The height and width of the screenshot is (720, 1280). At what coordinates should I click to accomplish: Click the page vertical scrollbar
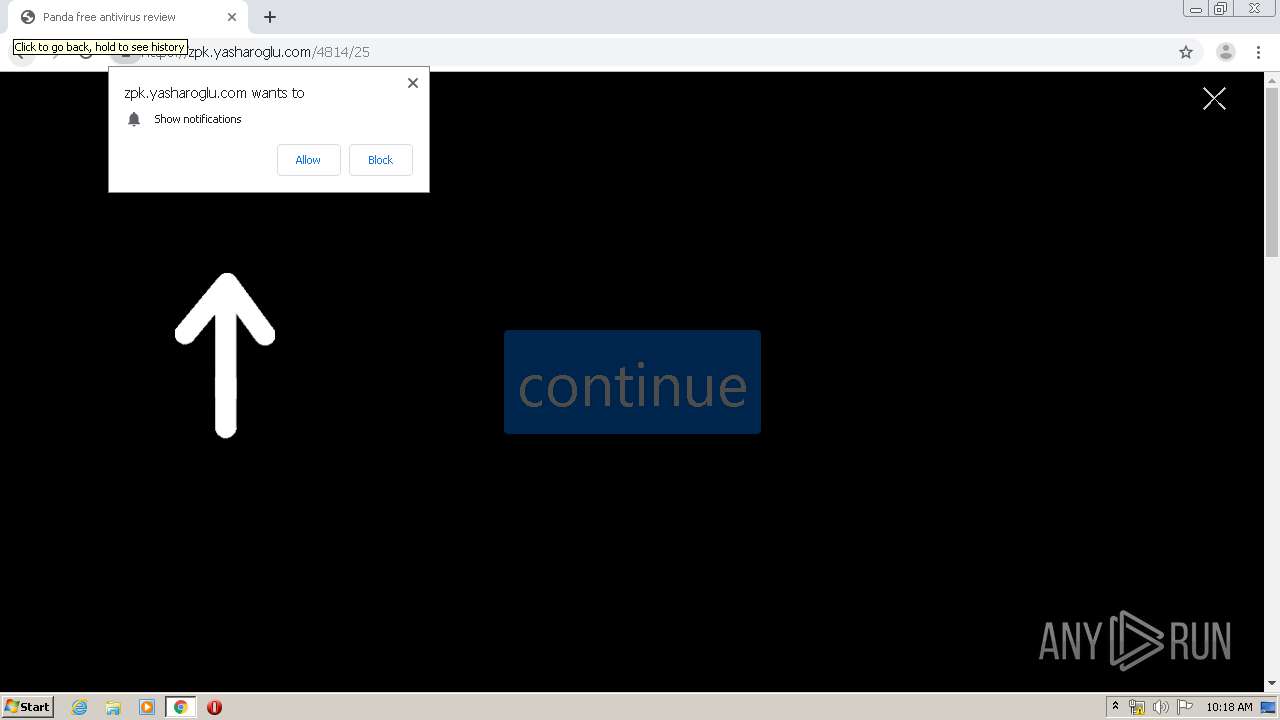[1272, 170]
